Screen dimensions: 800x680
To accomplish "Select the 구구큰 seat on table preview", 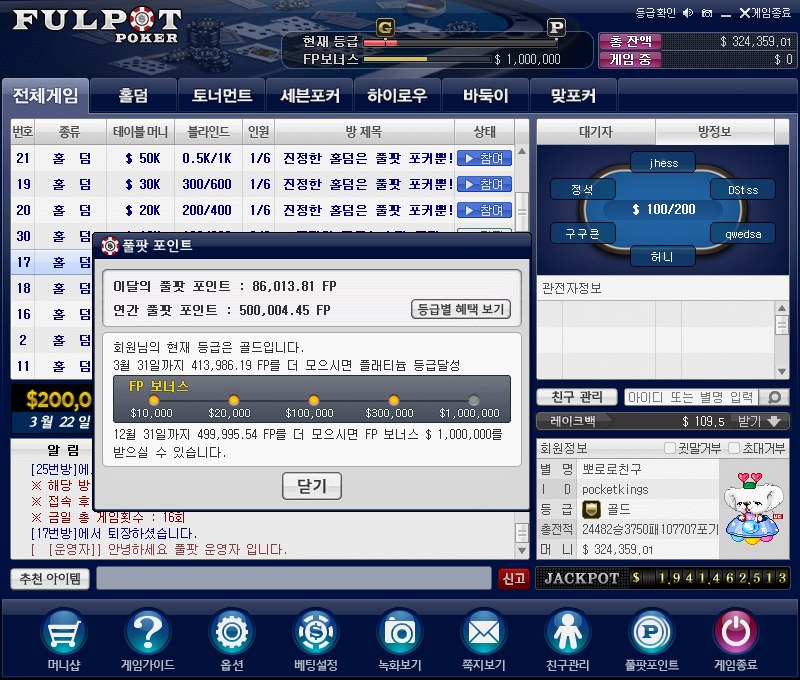I will click(583, 234).
